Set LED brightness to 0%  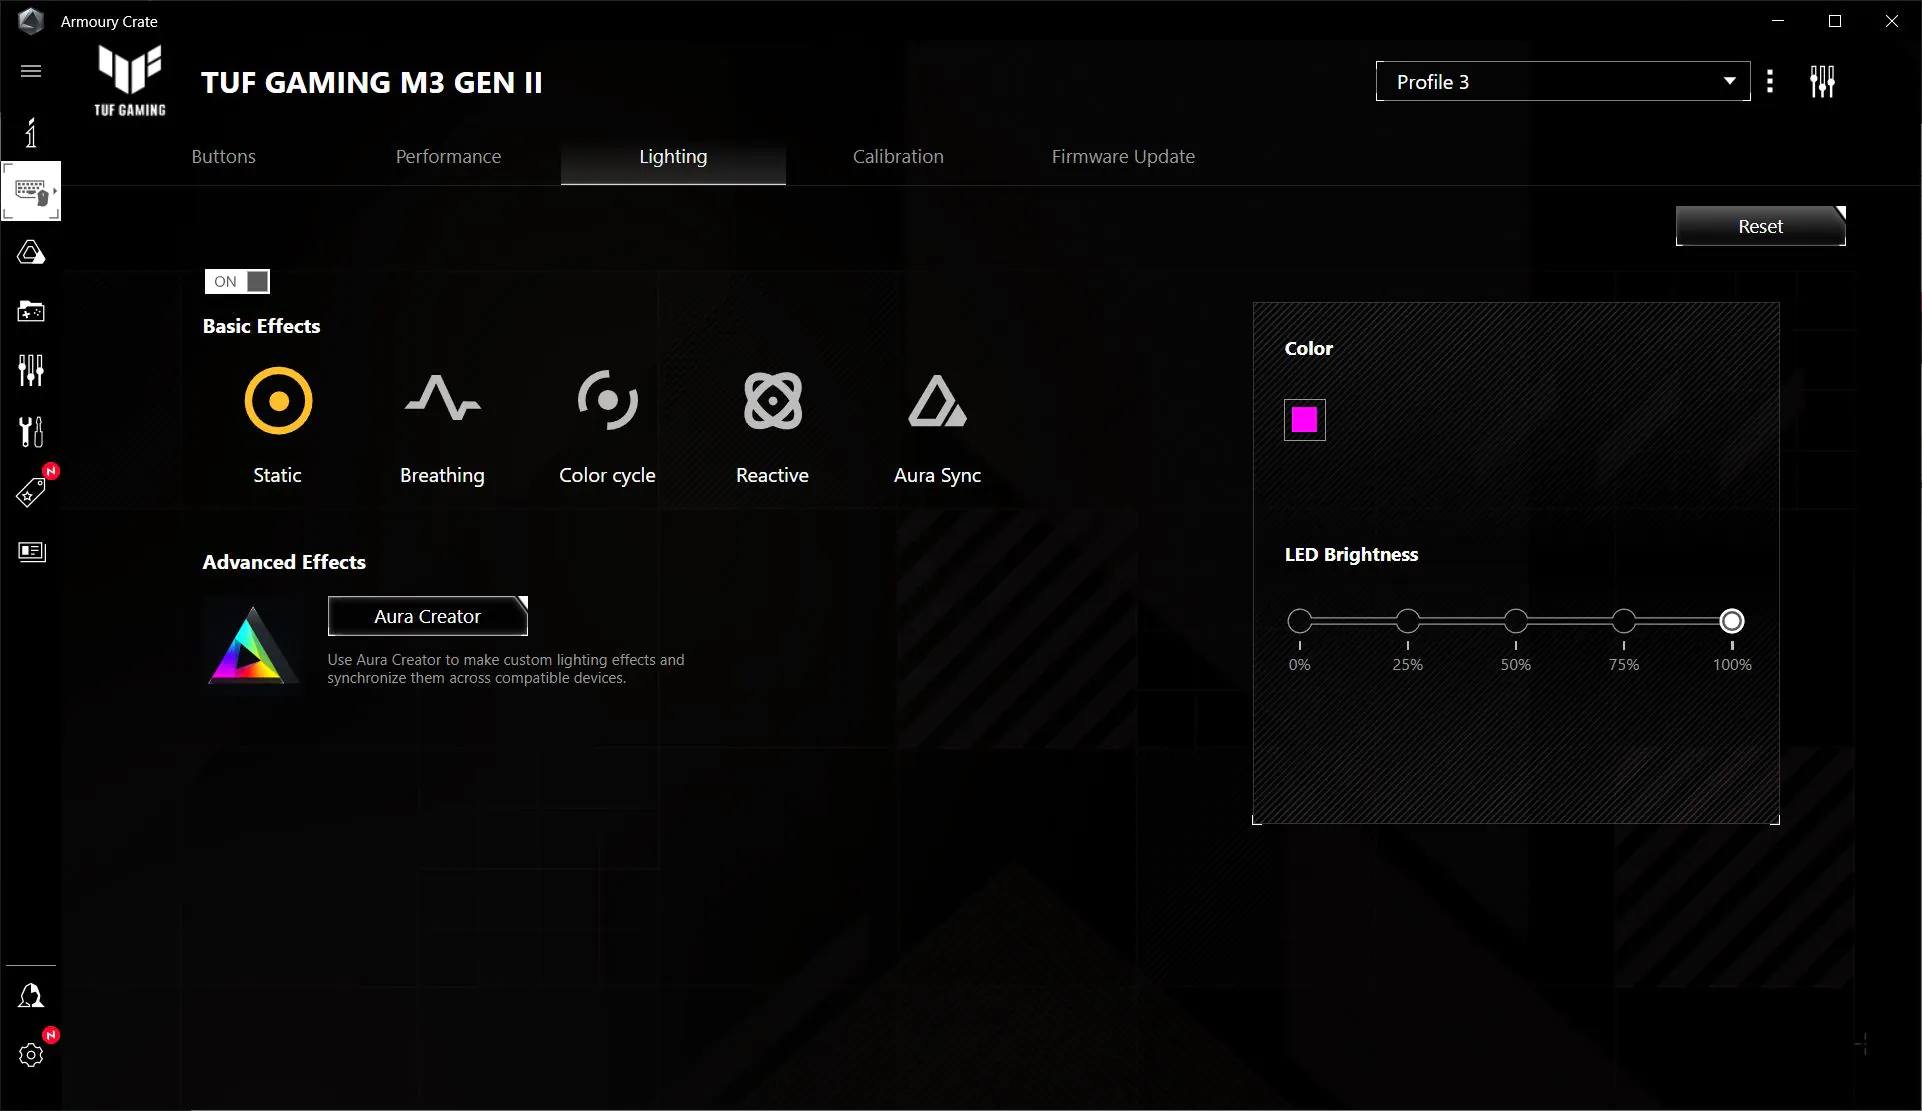click(x=1299, y=621)
